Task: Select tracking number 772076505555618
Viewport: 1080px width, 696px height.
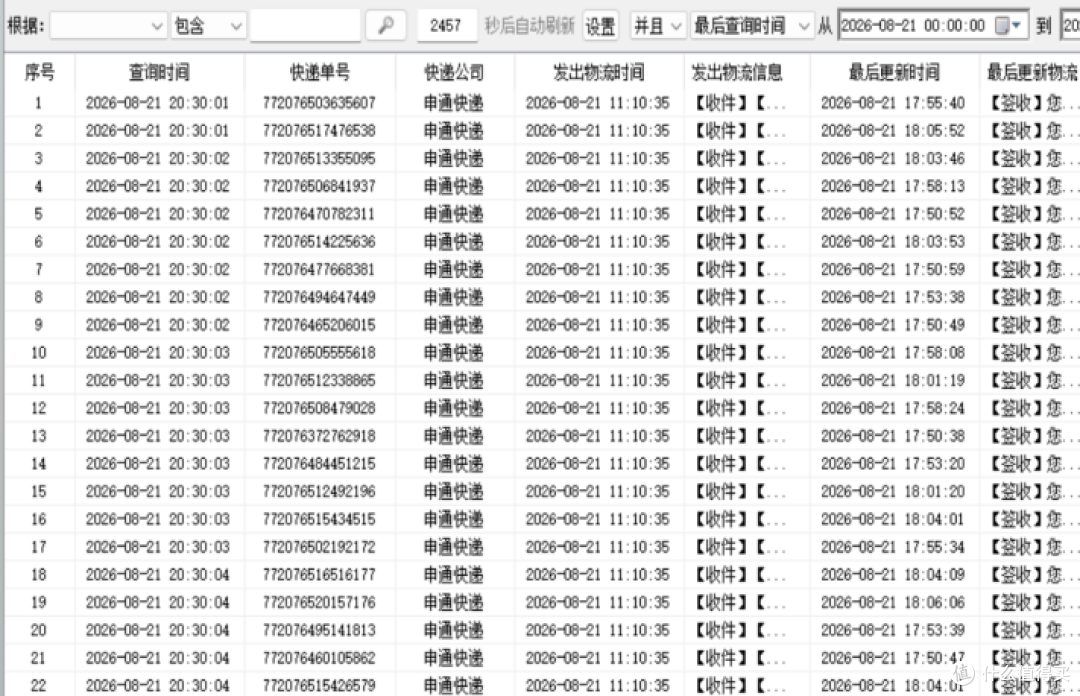Action: pos(319,353)
